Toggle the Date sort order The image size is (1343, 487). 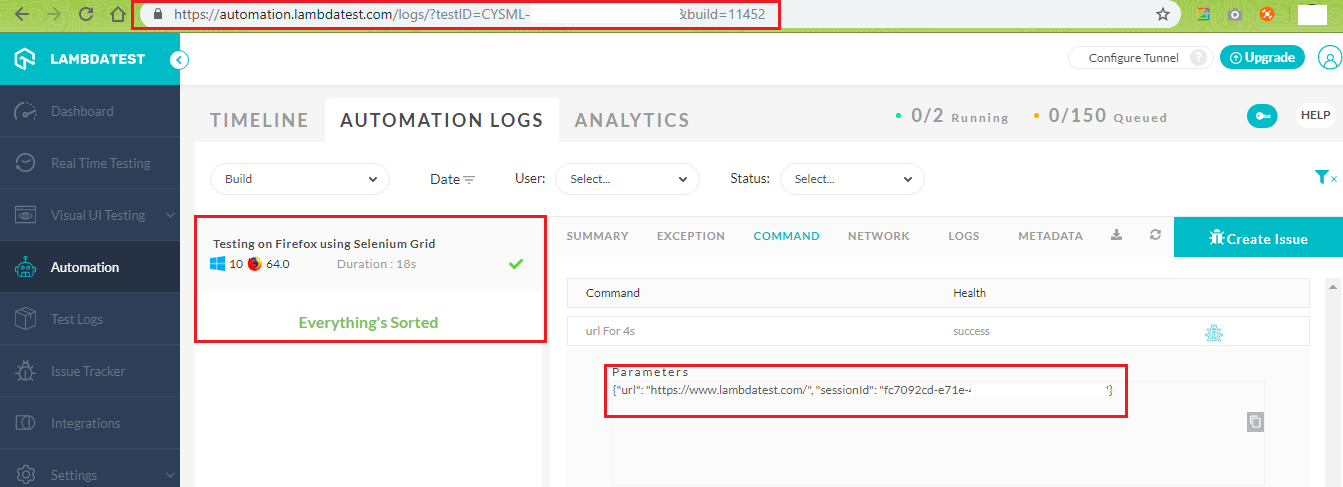tap(452, 180)
